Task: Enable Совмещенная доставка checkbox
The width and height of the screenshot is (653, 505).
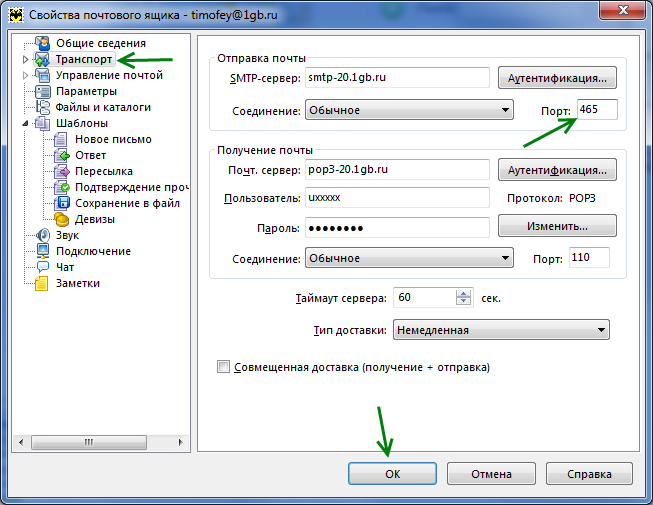Action: (x=223, y=367)
